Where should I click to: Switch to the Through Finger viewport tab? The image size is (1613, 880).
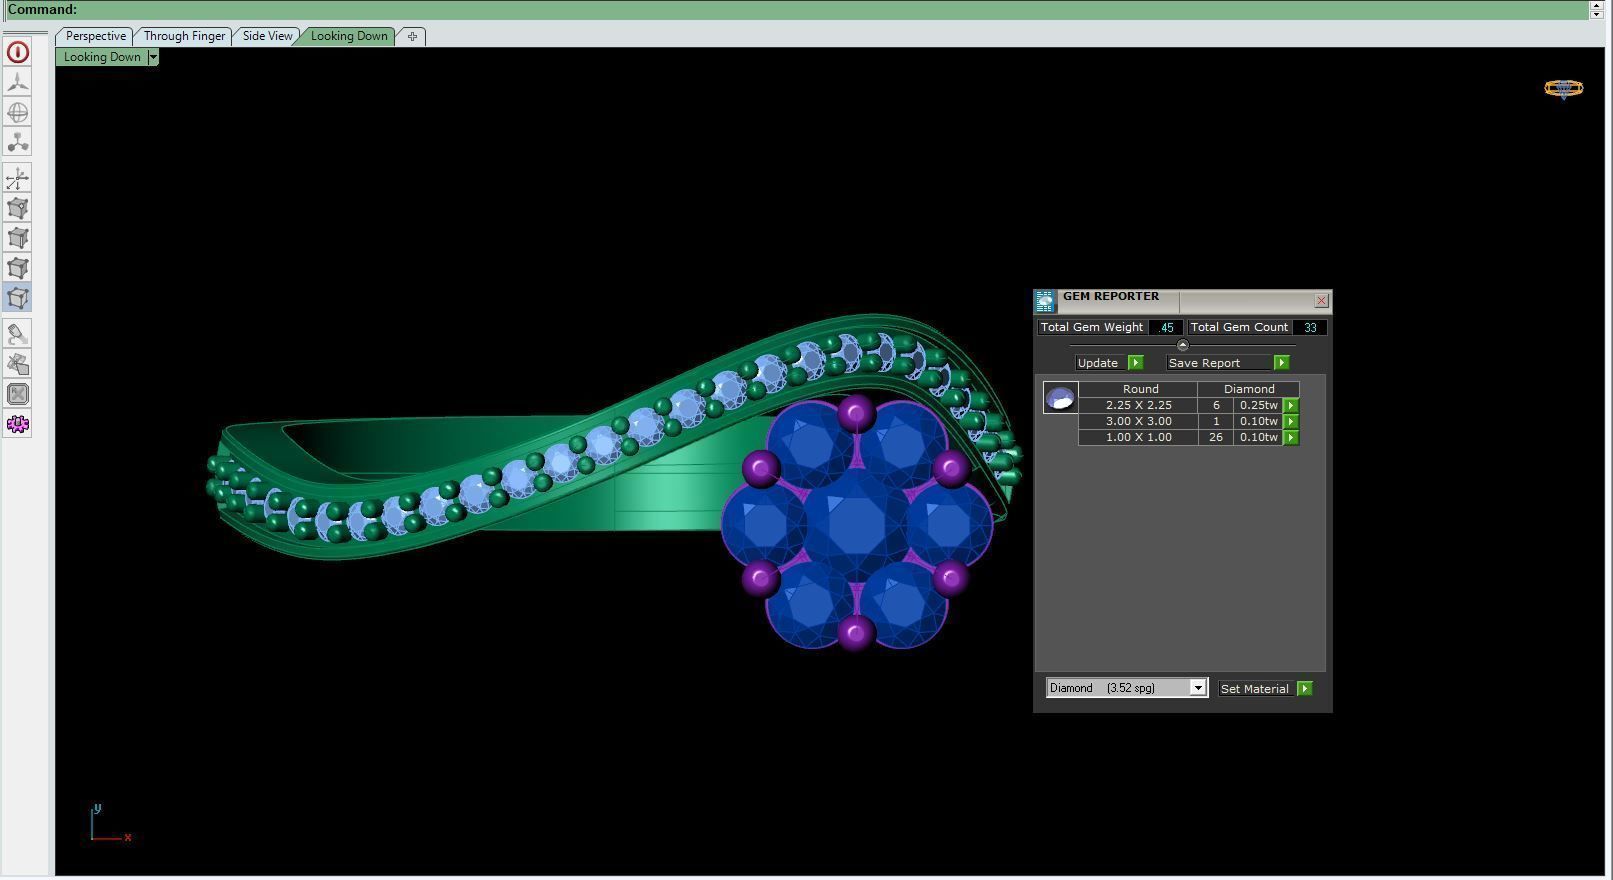pos(184,36)
